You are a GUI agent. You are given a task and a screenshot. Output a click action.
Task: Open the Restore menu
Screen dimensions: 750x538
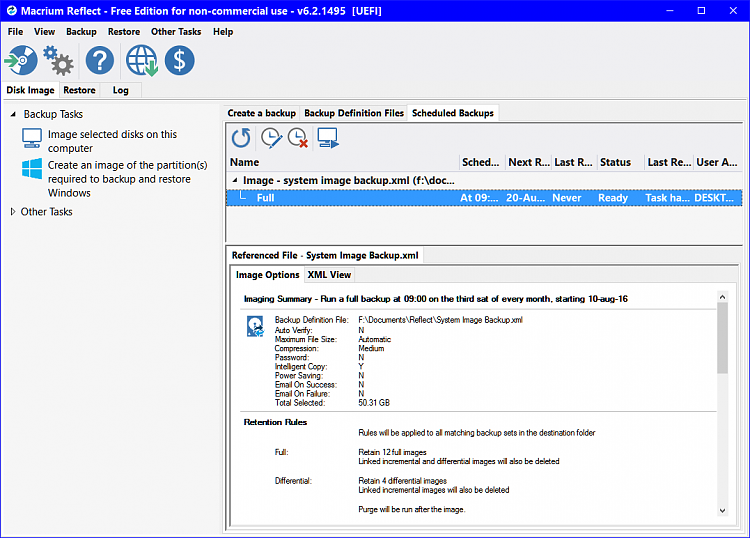(124, 32)
